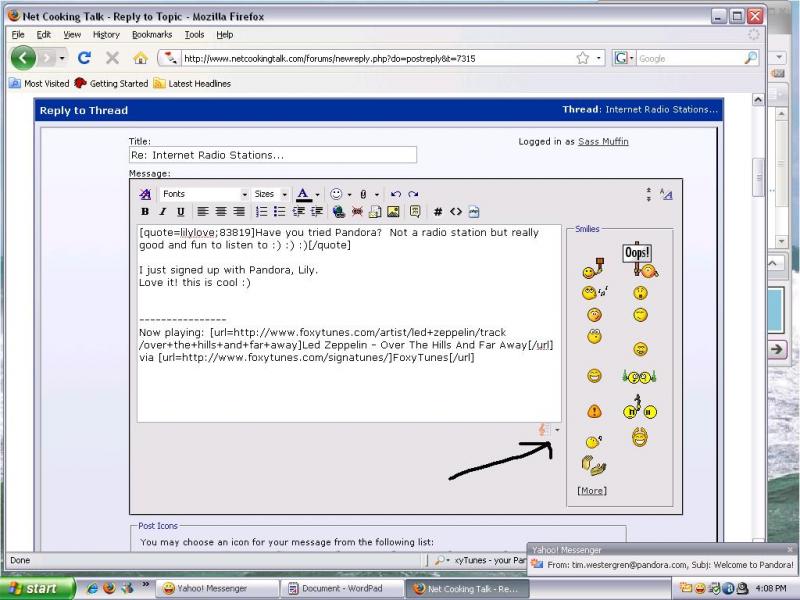The image size is (800, 600).
Task: Center align message text
Action: [221, 212]
